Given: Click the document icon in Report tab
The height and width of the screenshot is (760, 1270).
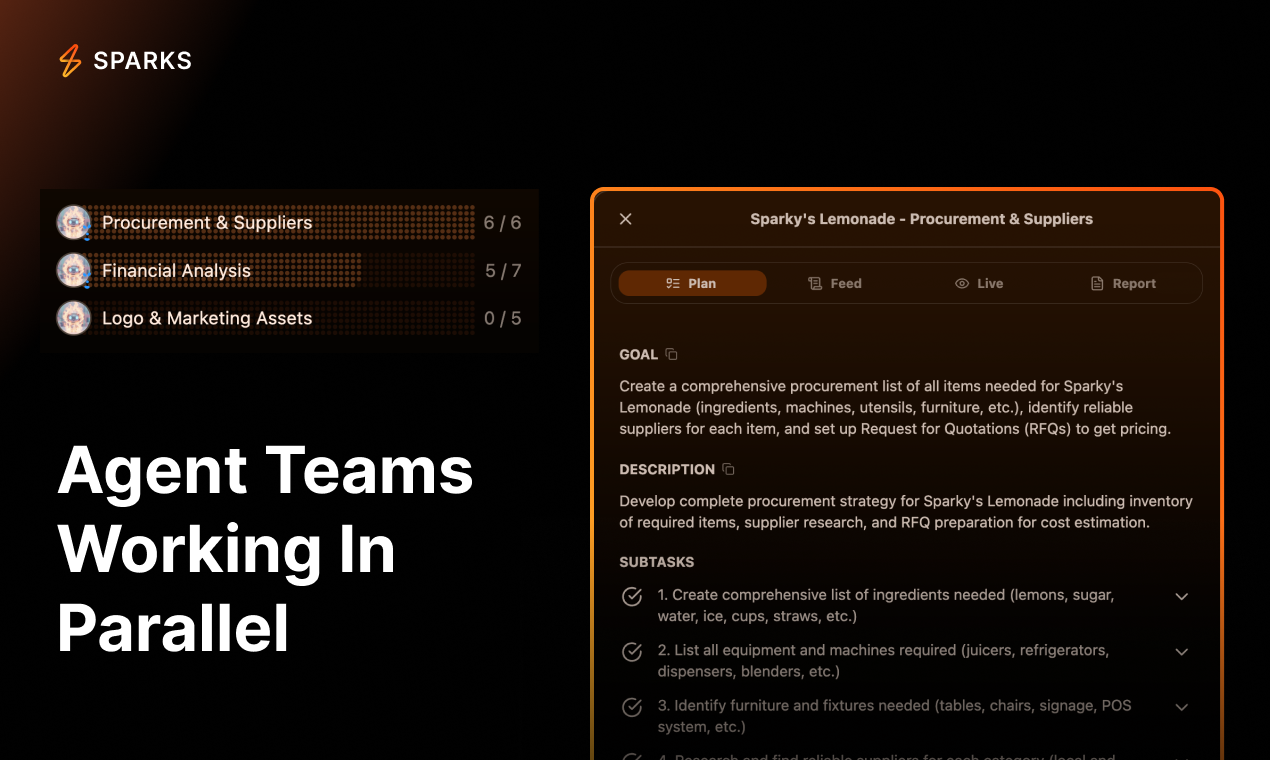Looking at the screenshot, I should (x=1097, y=284).
